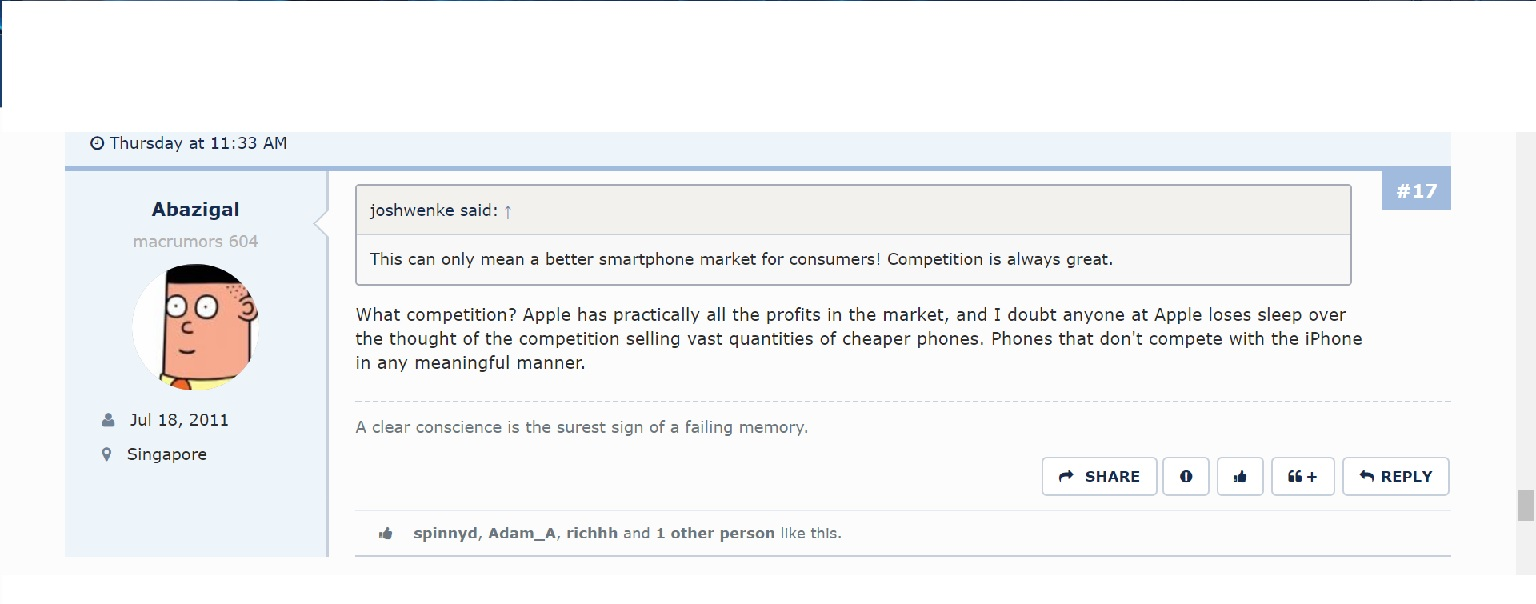Open Adam_A's profile from likes list

point(522,533)
